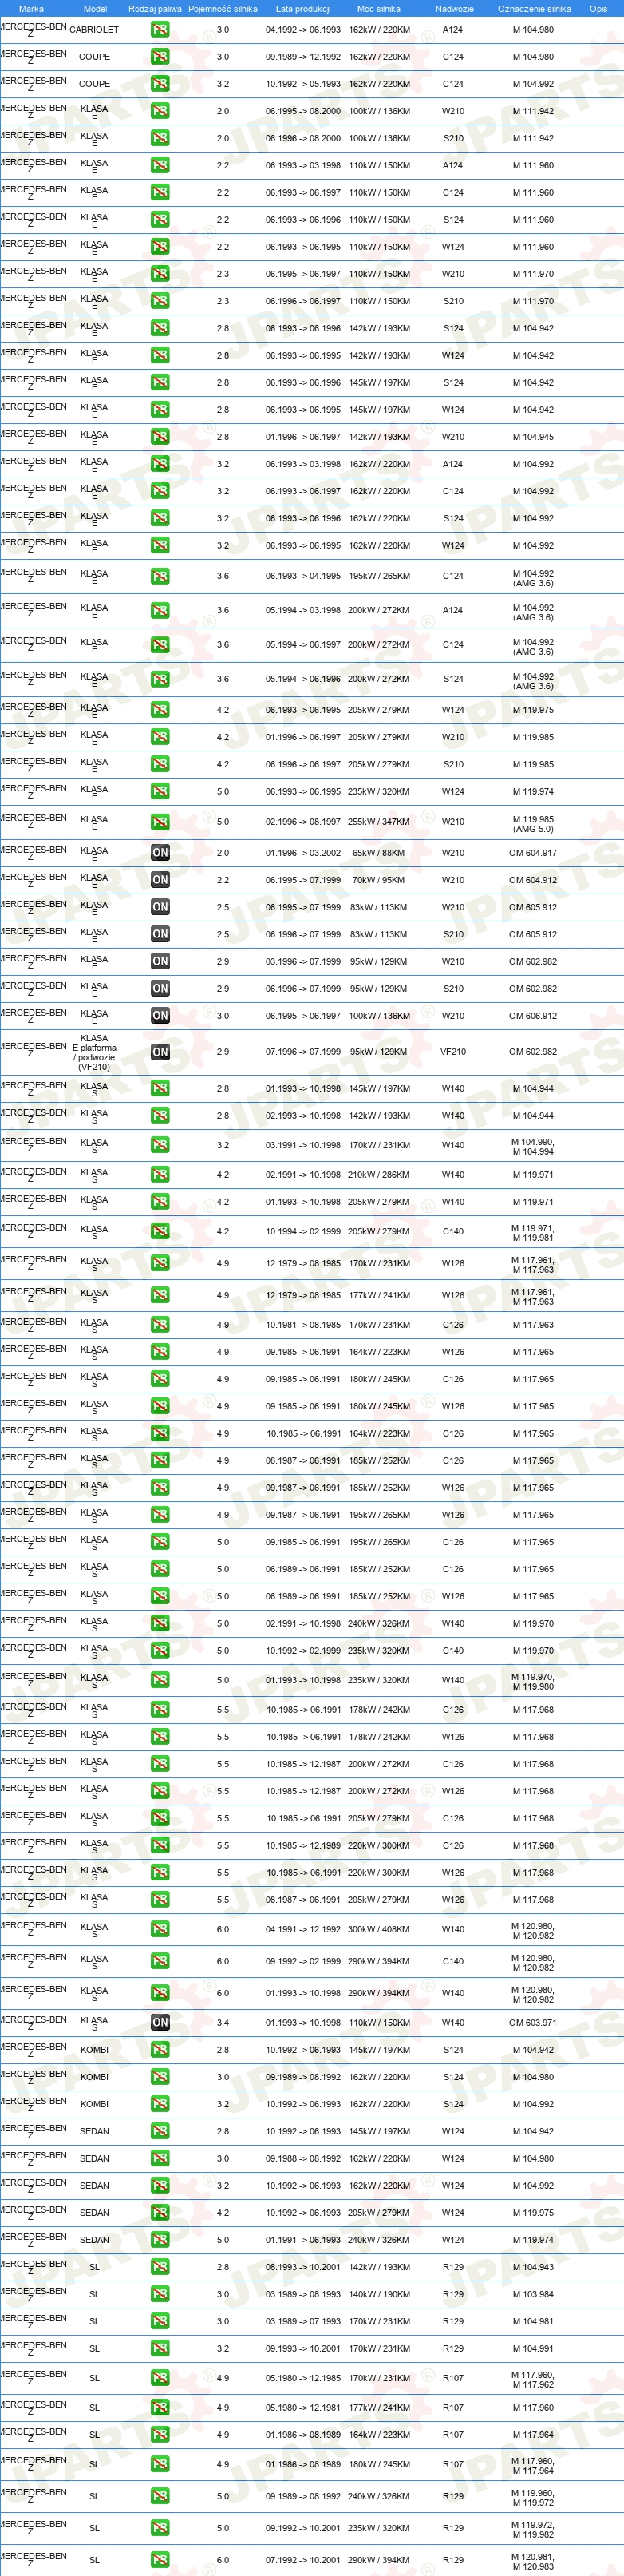
Task: Click the Opis column header
Action: (598, 8)
